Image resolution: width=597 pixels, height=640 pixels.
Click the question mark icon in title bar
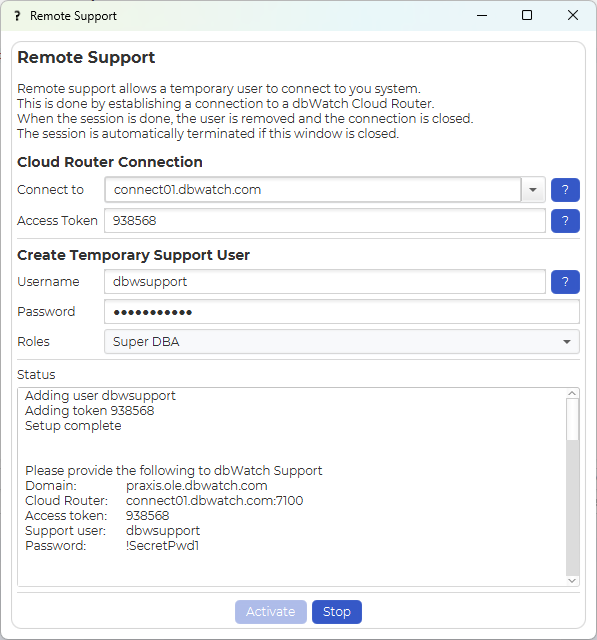(x=17, y=16)
